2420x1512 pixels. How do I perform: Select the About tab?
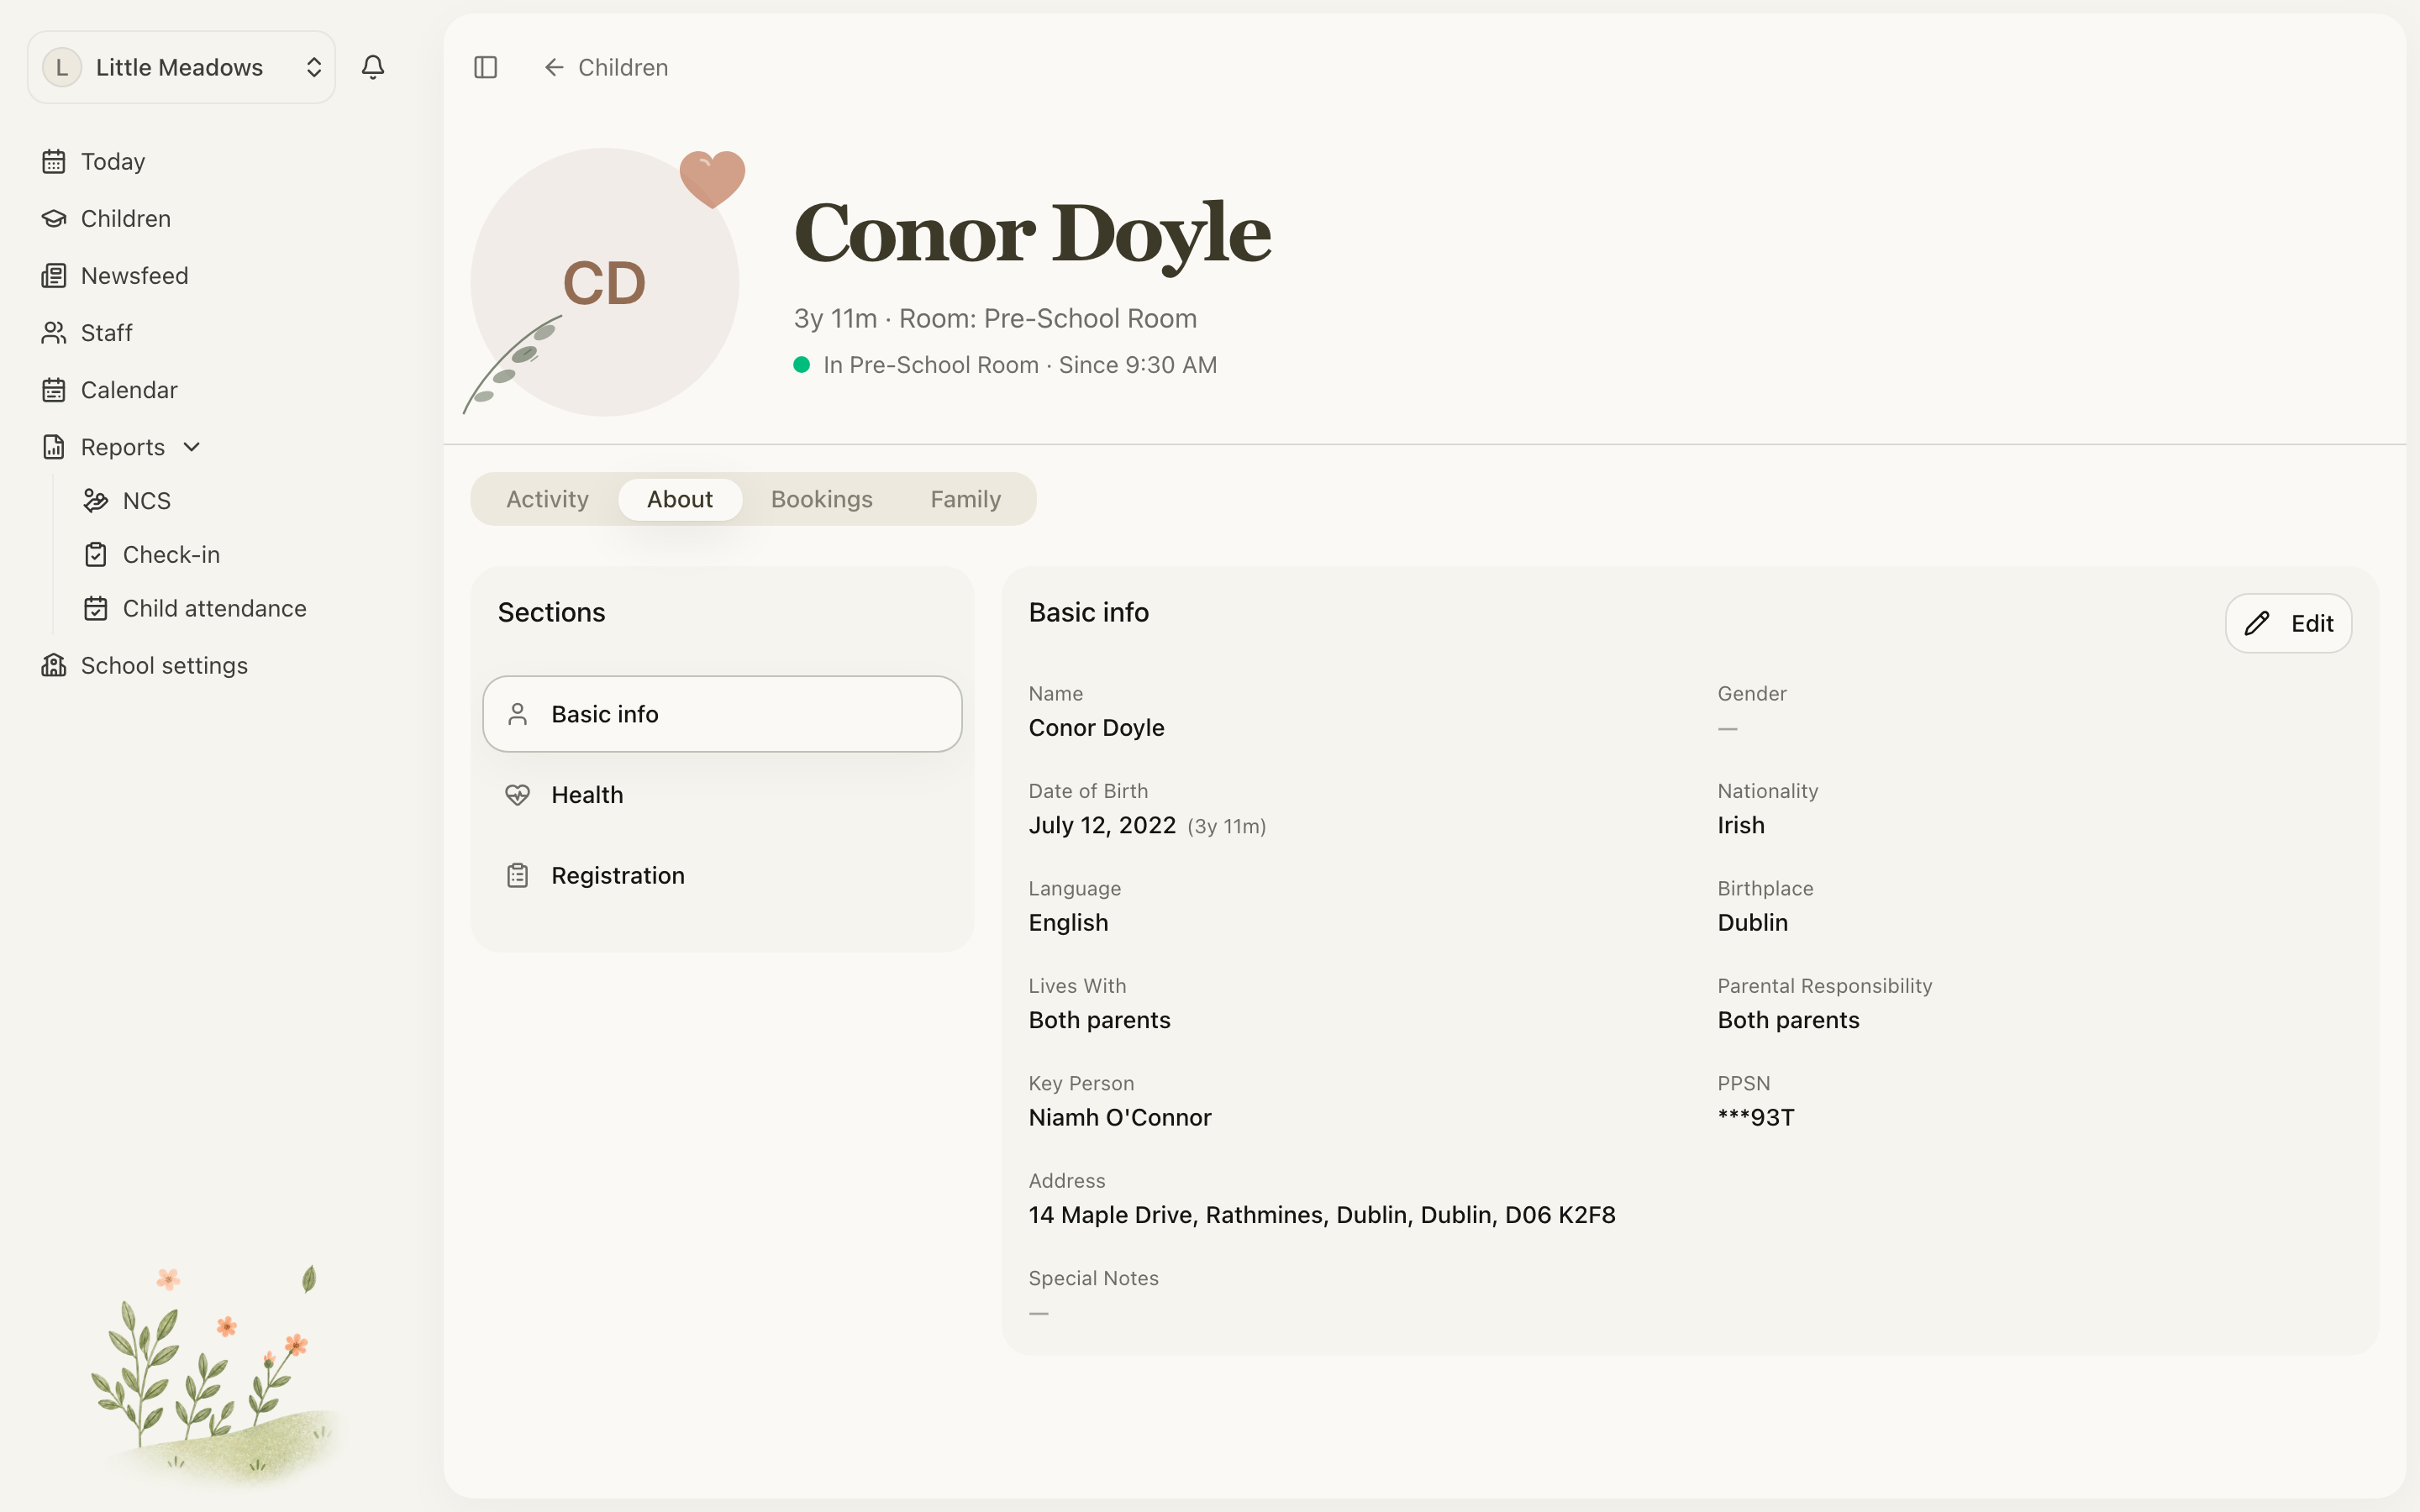680,499
